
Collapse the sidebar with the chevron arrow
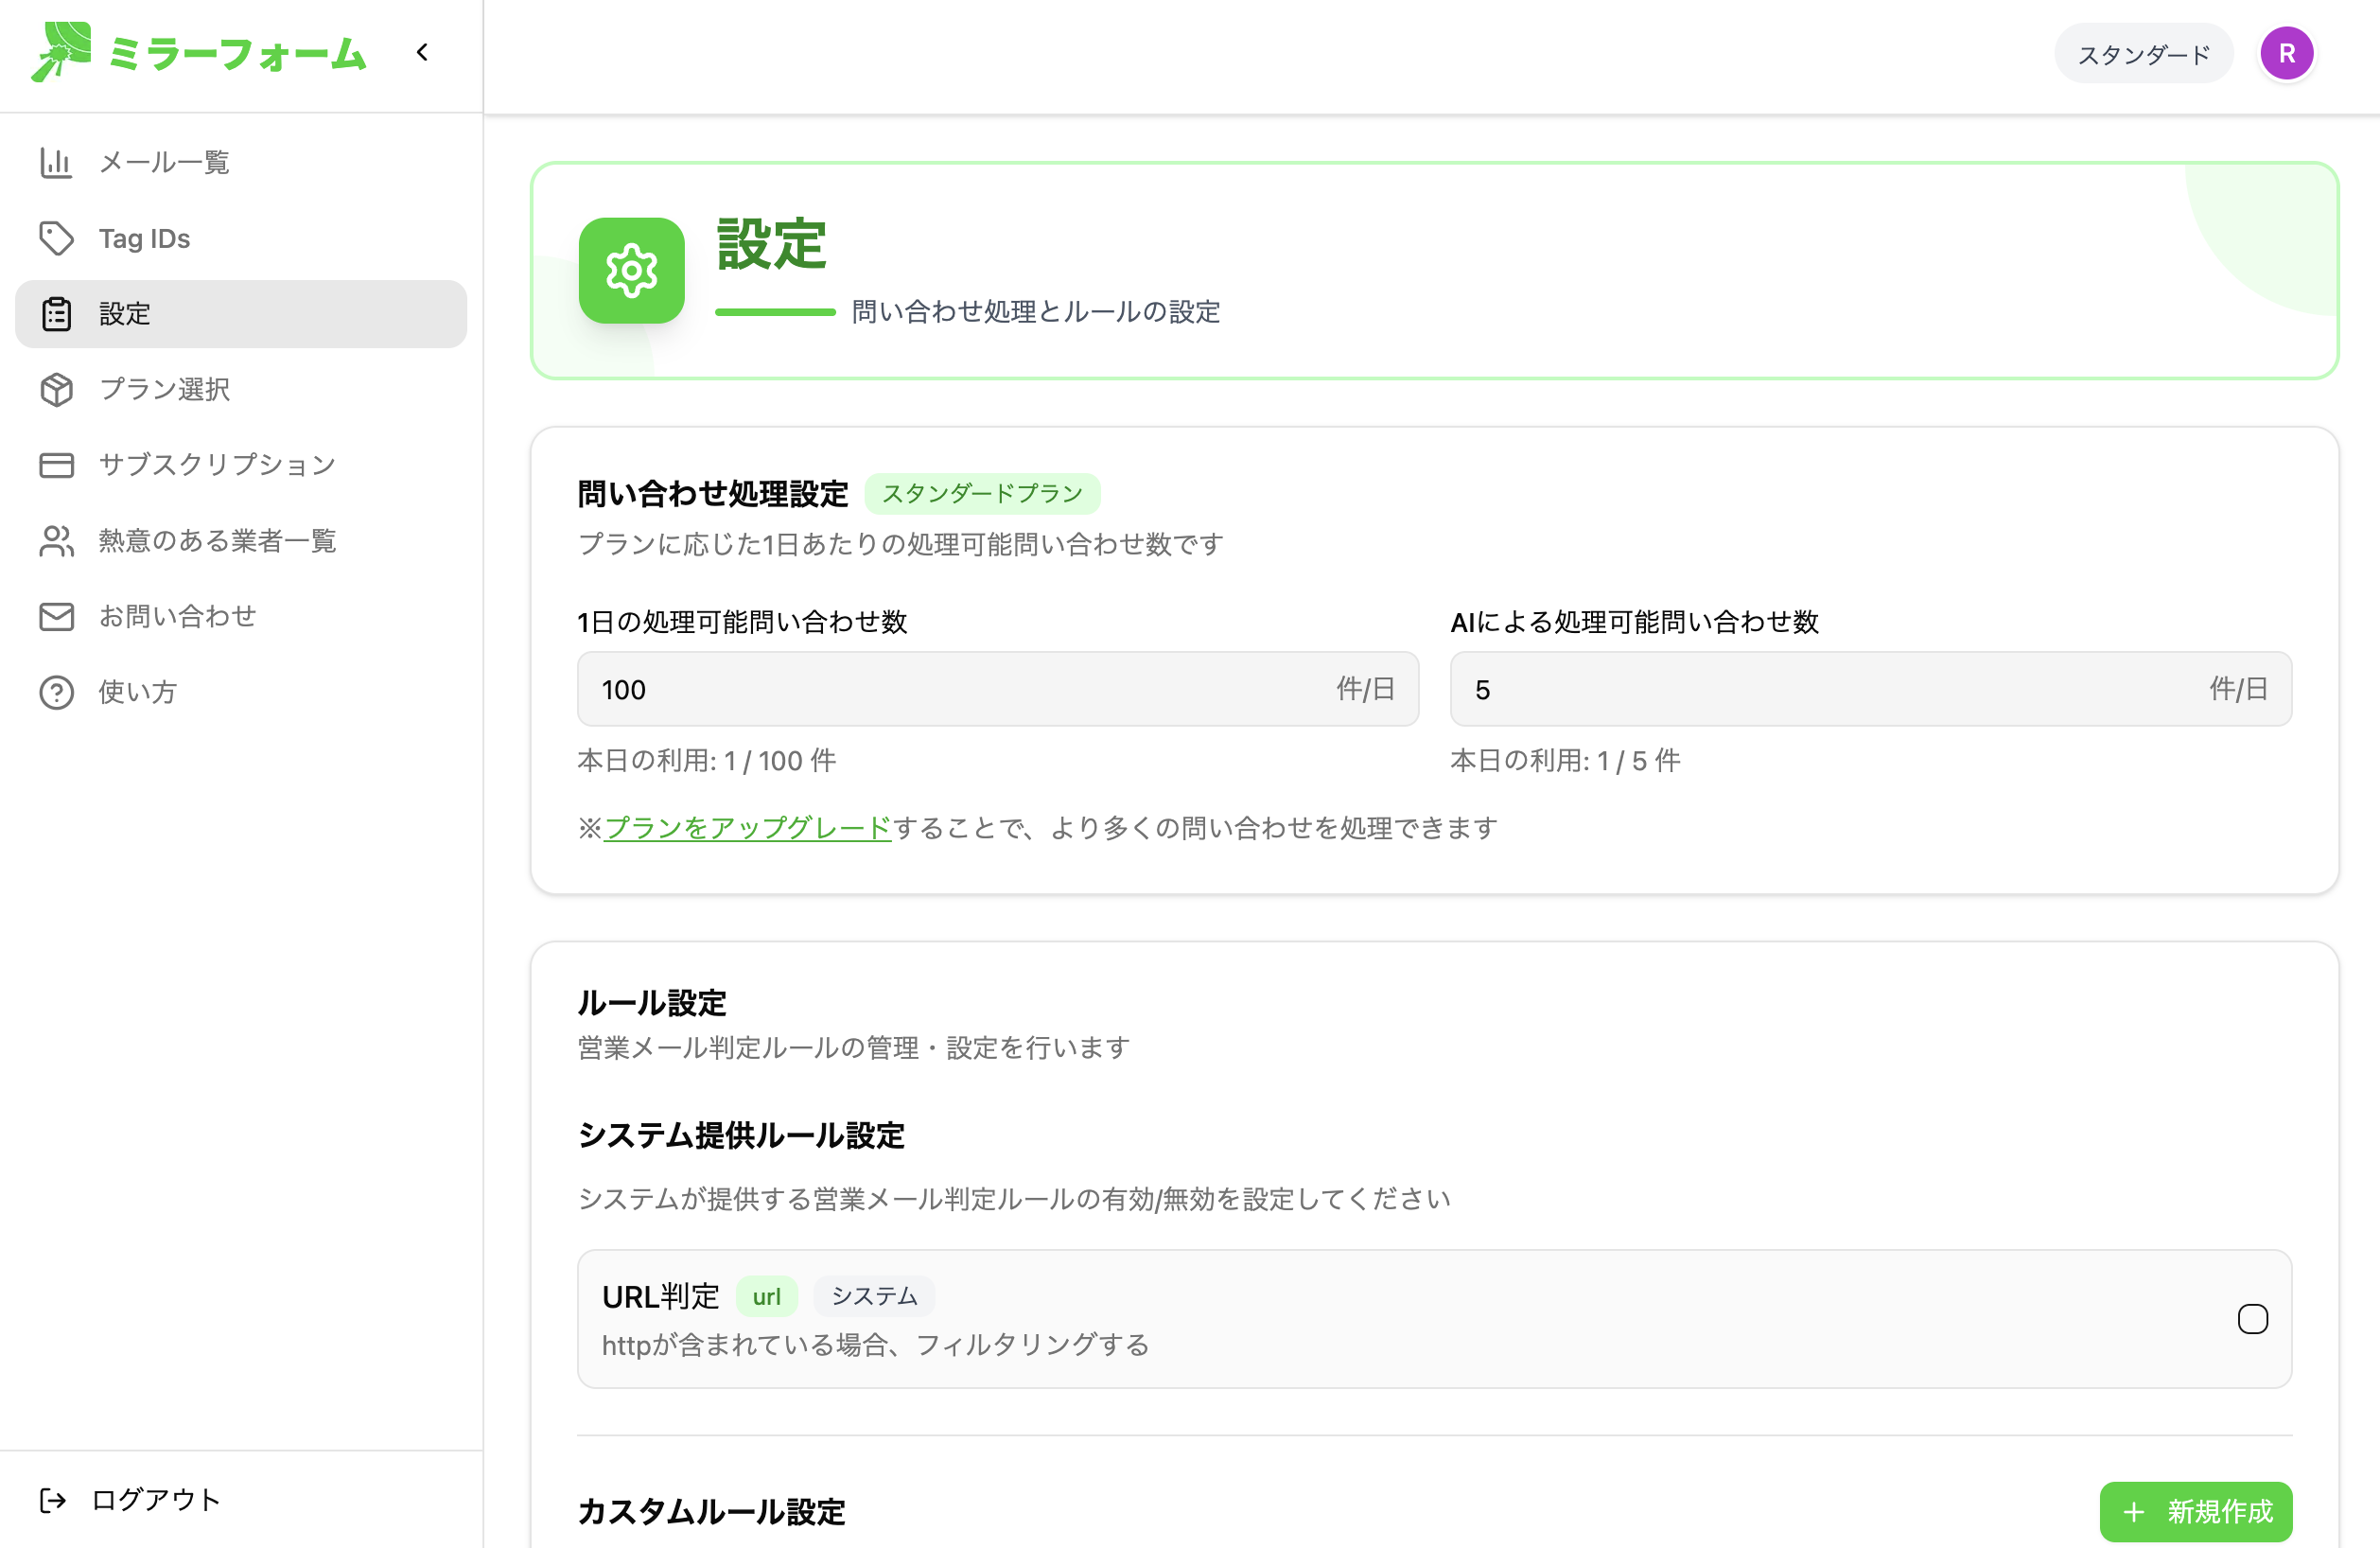(x=422, y=52)
